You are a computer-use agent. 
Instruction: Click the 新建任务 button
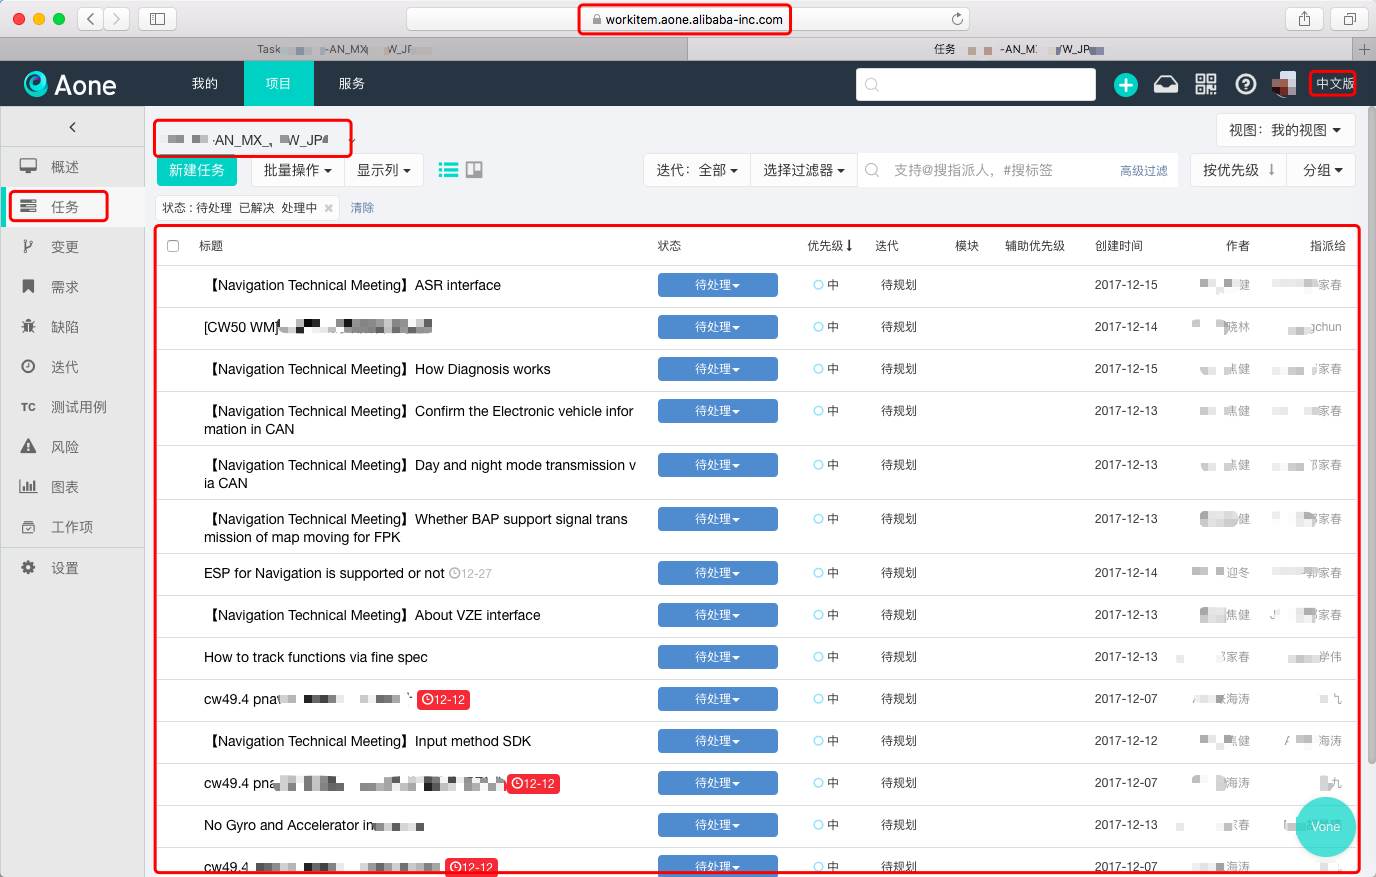pos(197,170)
